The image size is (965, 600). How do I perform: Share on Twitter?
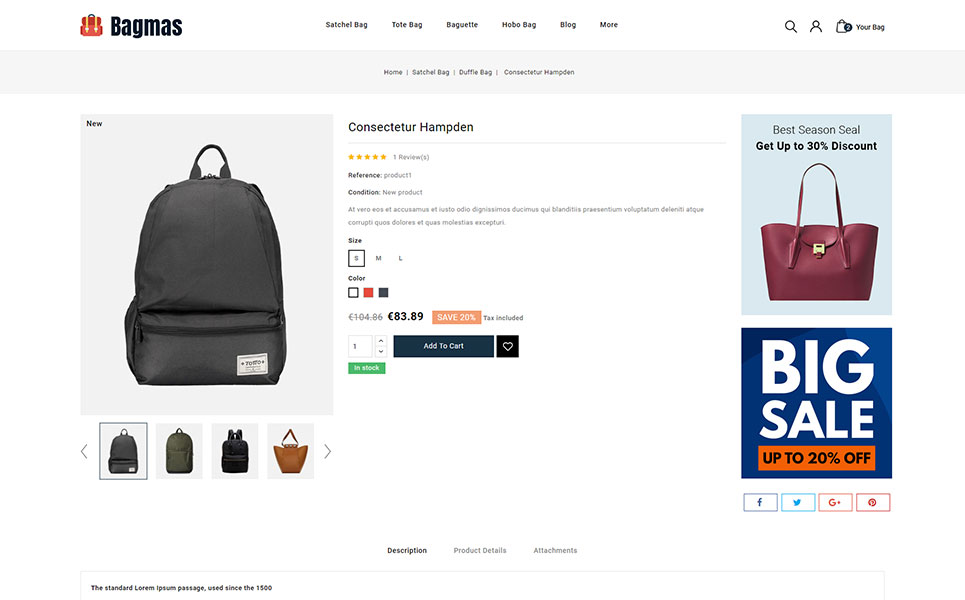[798, 502]
